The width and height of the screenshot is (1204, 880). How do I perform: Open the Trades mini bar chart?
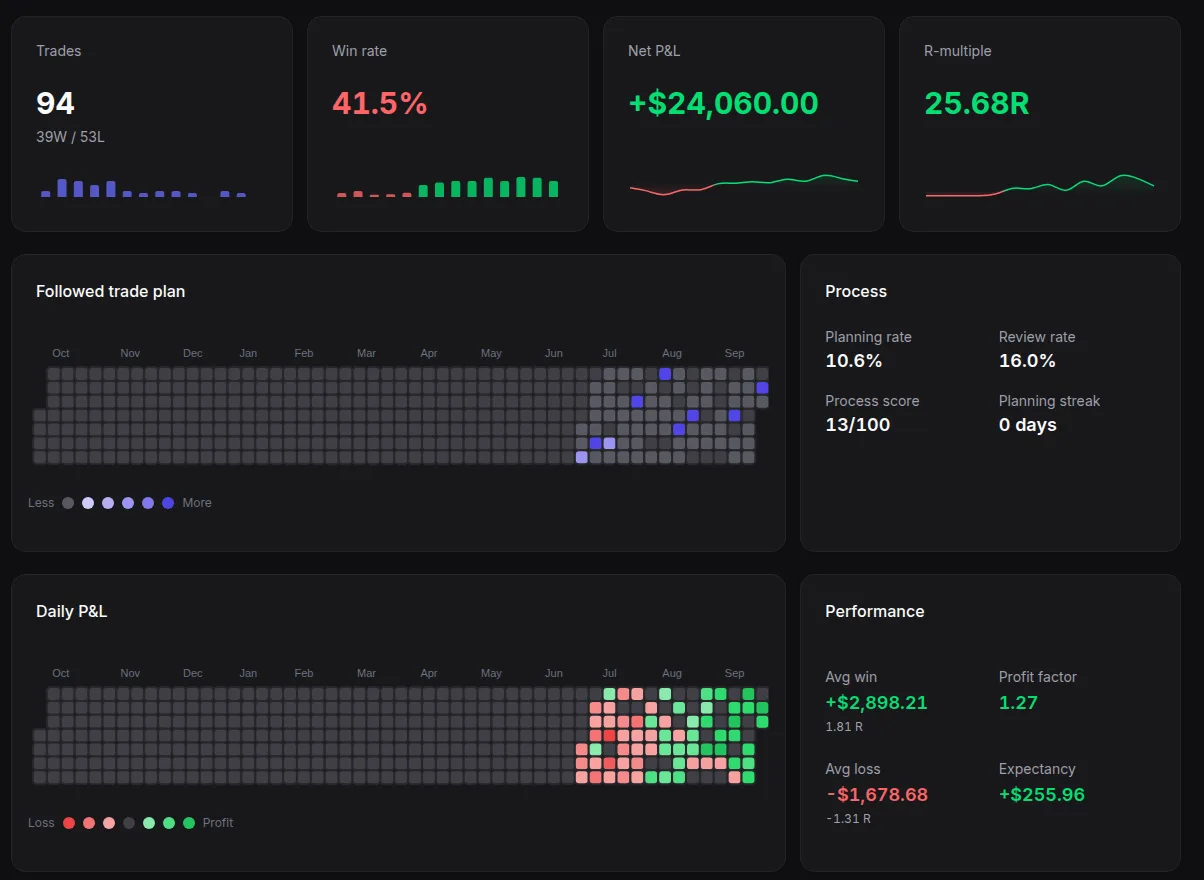(144, 188)
